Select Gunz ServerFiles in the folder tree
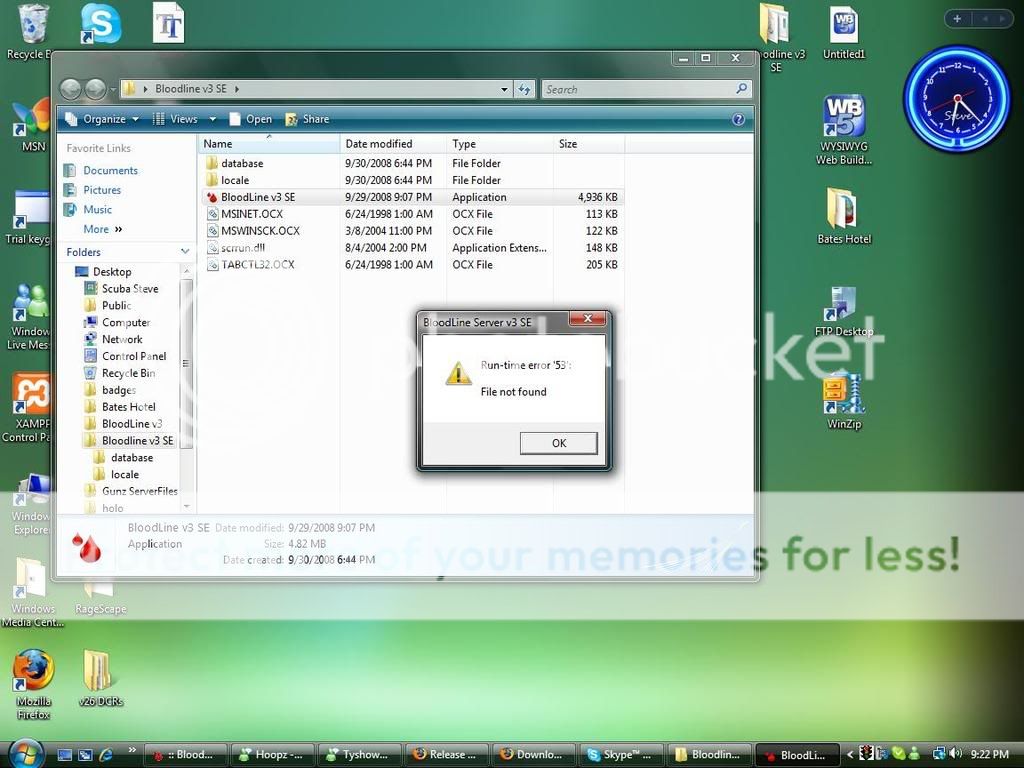The image size is (1024, 768). click(x=131, y=491)
